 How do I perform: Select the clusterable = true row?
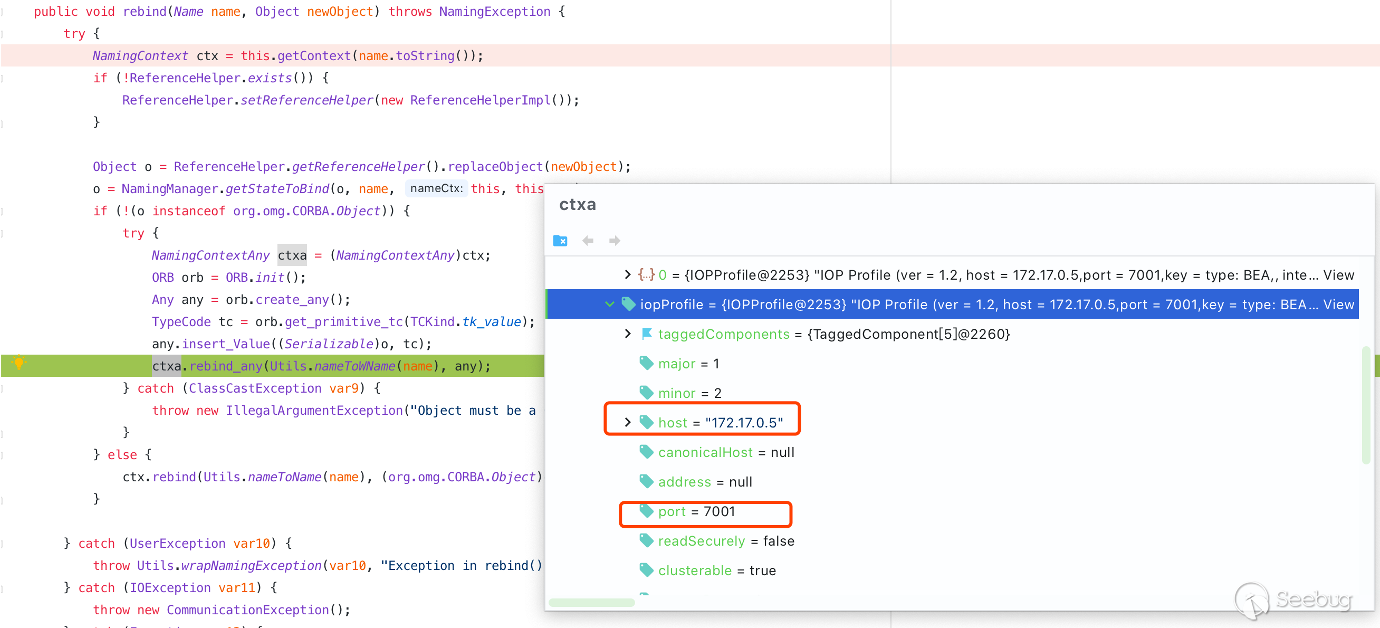716,571
